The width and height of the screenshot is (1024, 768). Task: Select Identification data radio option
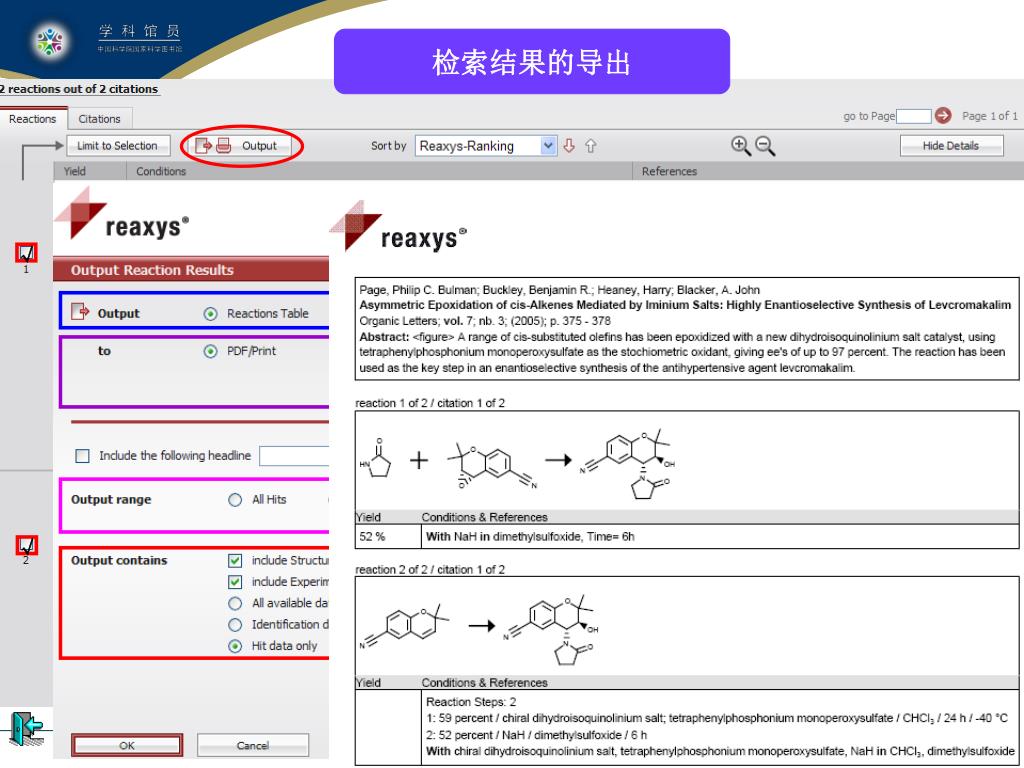[x=235, y=625]
